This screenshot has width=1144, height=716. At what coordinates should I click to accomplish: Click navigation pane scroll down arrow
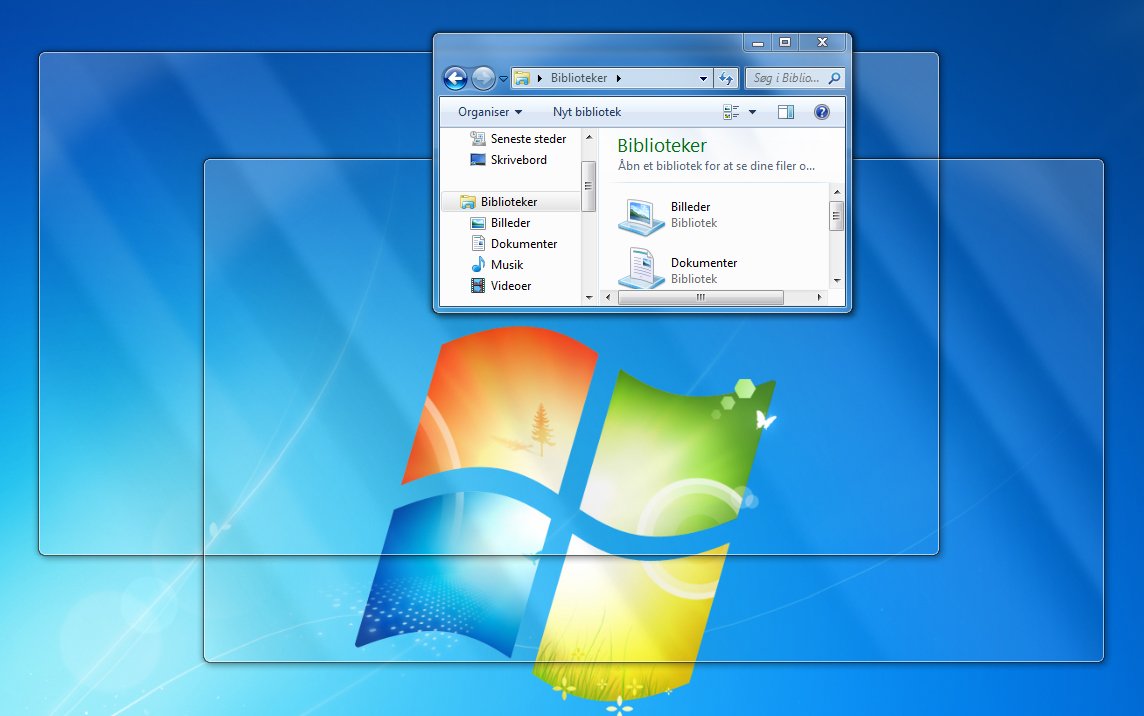pyautogui.click(x=589, y=298)
